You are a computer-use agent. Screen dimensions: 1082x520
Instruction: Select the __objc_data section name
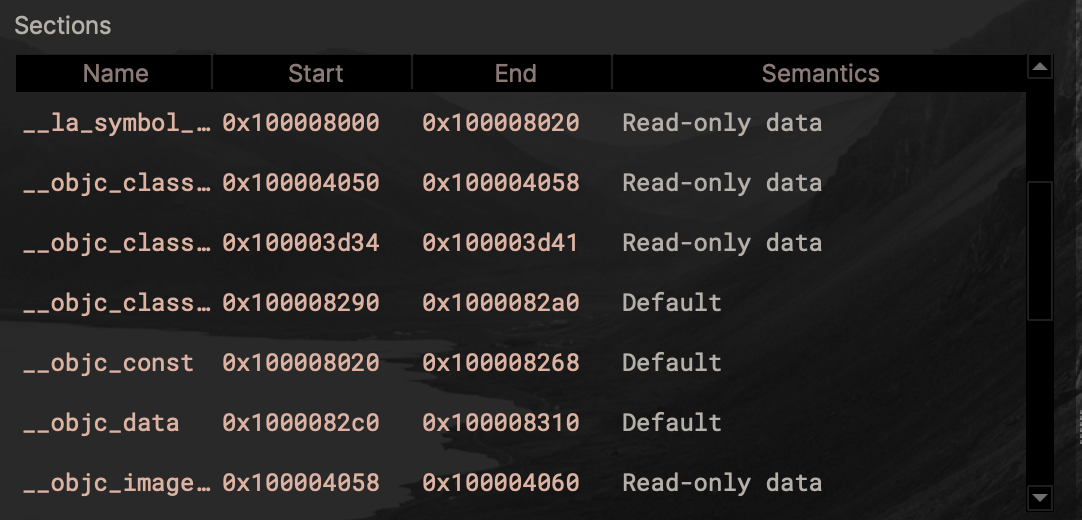pyautogui.click(x=101, y=423)
